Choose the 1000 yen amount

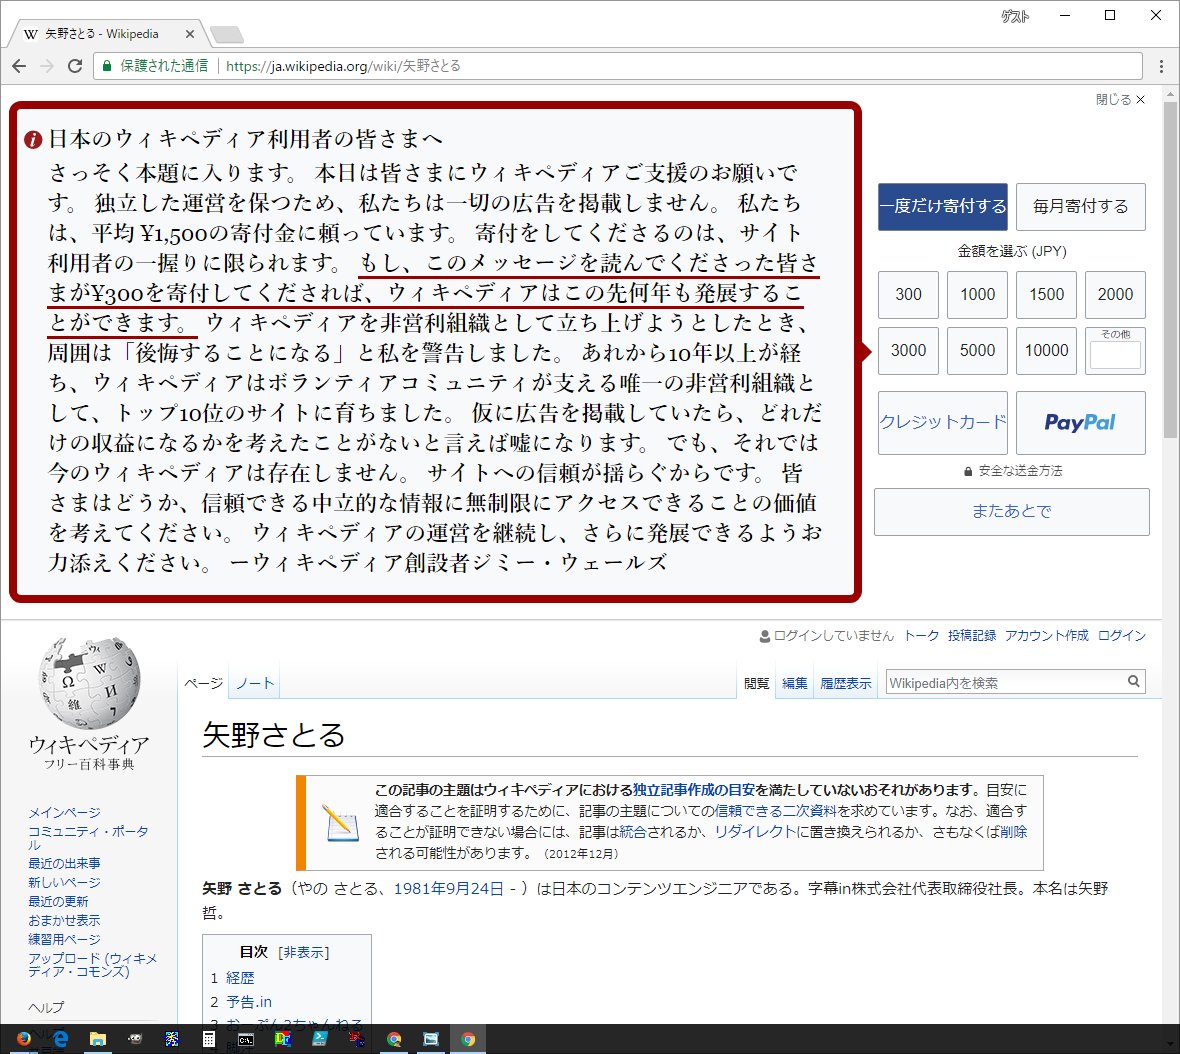tap(977, 294)
